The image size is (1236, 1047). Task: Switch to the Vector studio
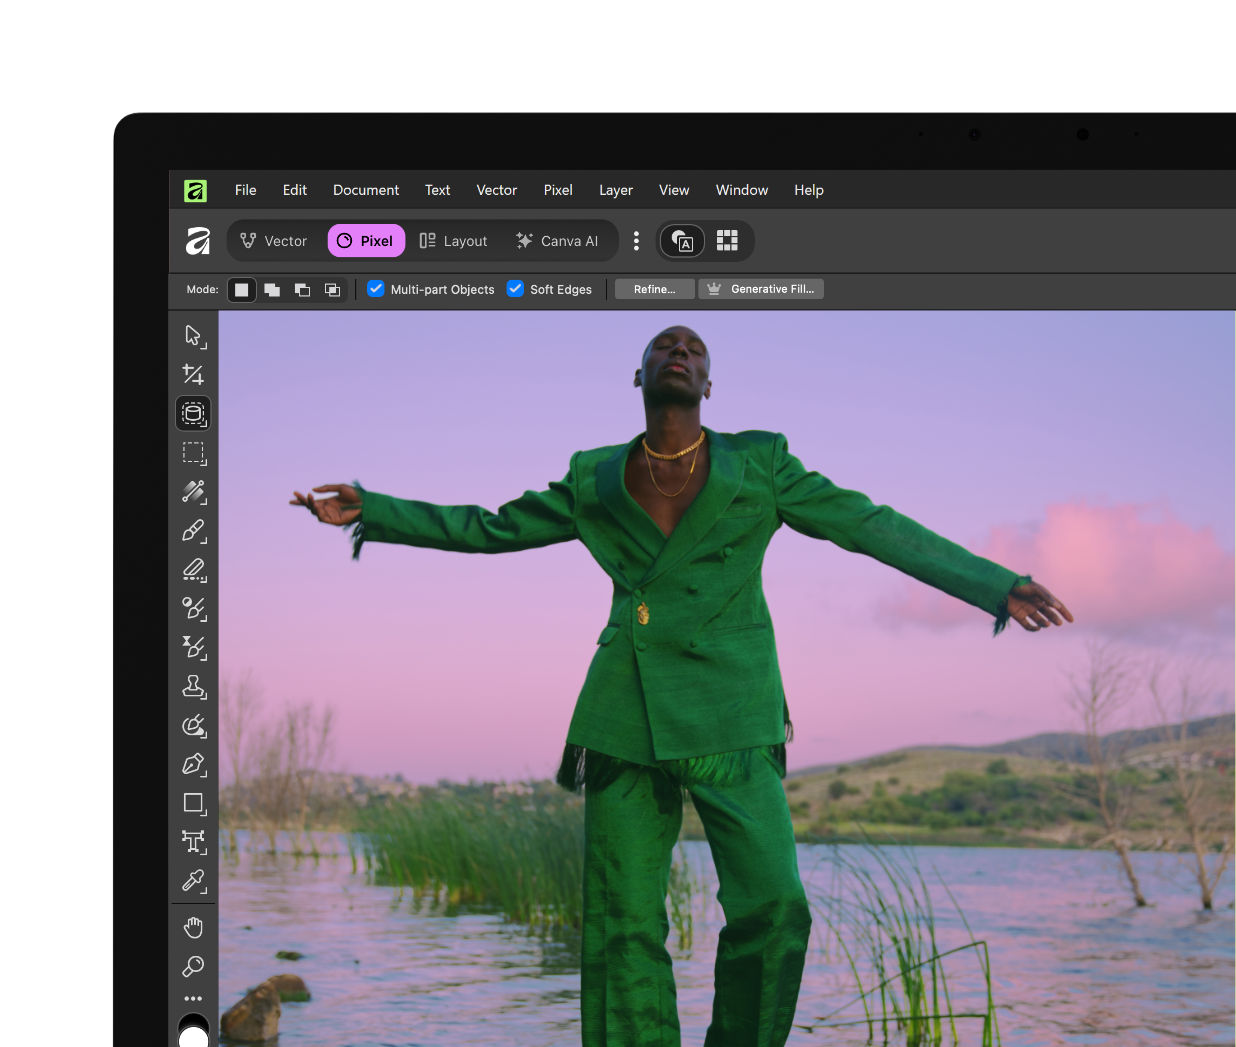point(274,241)
